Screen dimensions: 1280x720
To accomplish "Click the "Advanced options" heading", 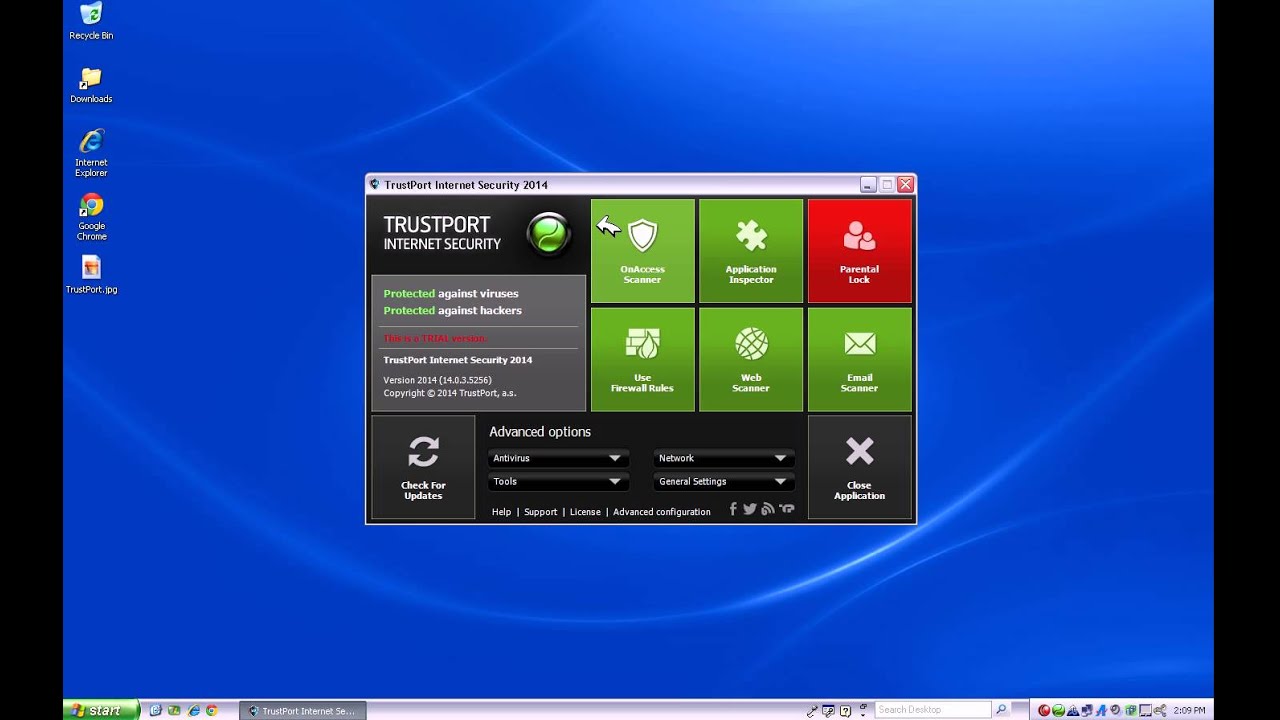I will tap(540, 432).
